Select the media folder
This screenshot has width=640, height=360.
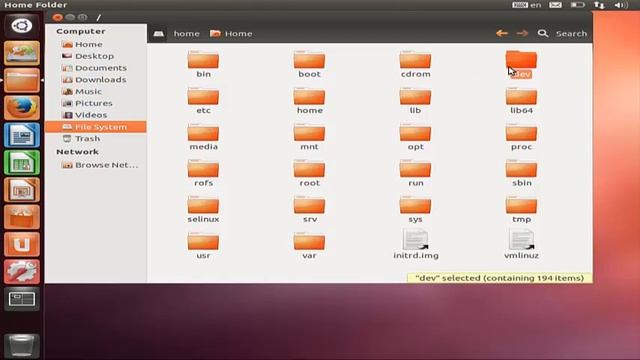pyautogui.click(x=203, y=137)
